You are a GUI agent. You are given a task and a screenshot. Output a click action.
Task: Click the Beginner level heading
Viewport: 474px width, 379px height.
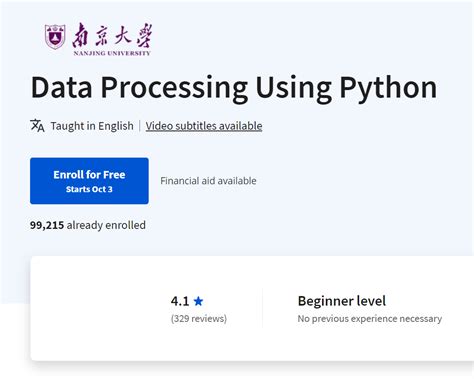point(342,301)
